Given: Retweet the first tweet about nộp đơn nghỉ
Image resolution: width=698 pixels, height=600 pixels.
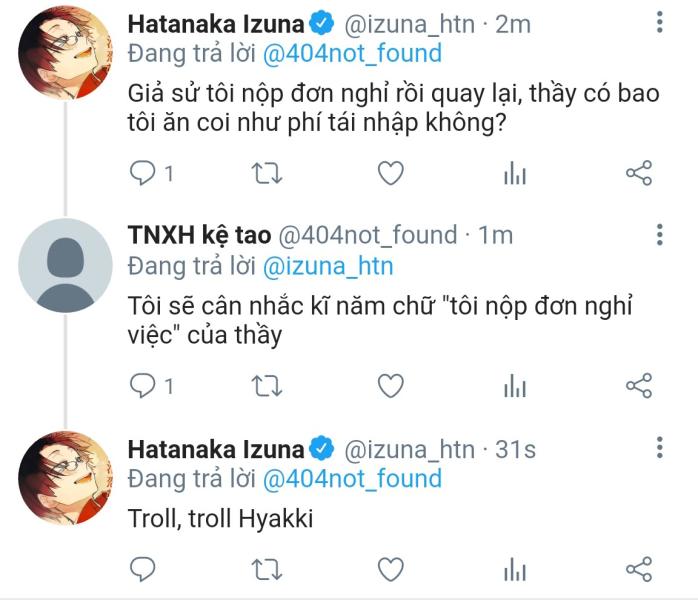Looking at the screenshot, I should 267,173.
